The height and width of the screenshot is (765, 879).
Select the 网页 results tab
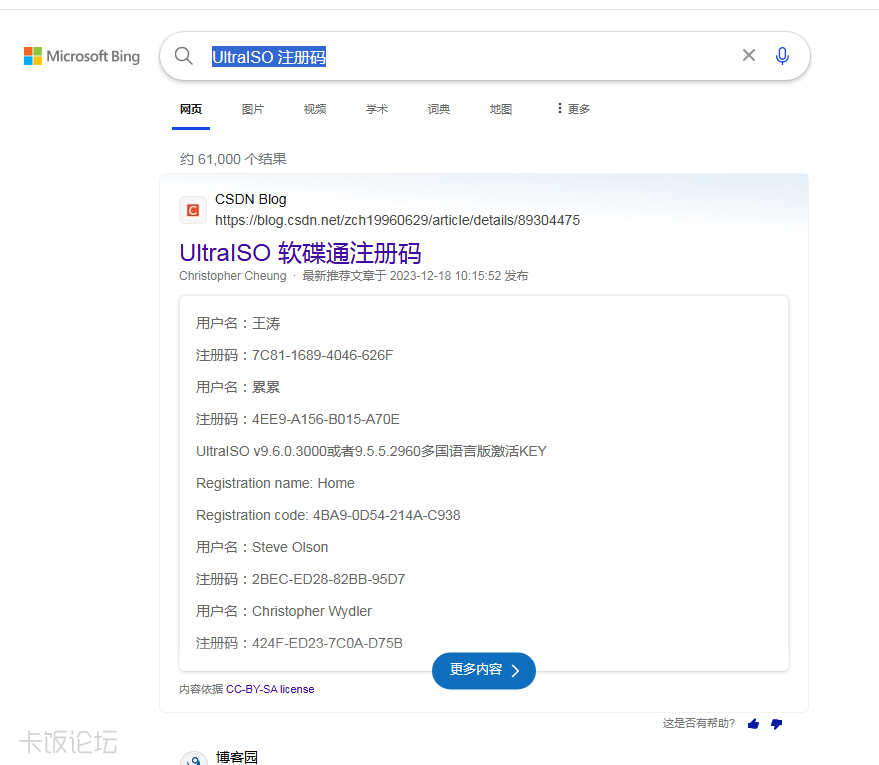click(x=191, y=109)
